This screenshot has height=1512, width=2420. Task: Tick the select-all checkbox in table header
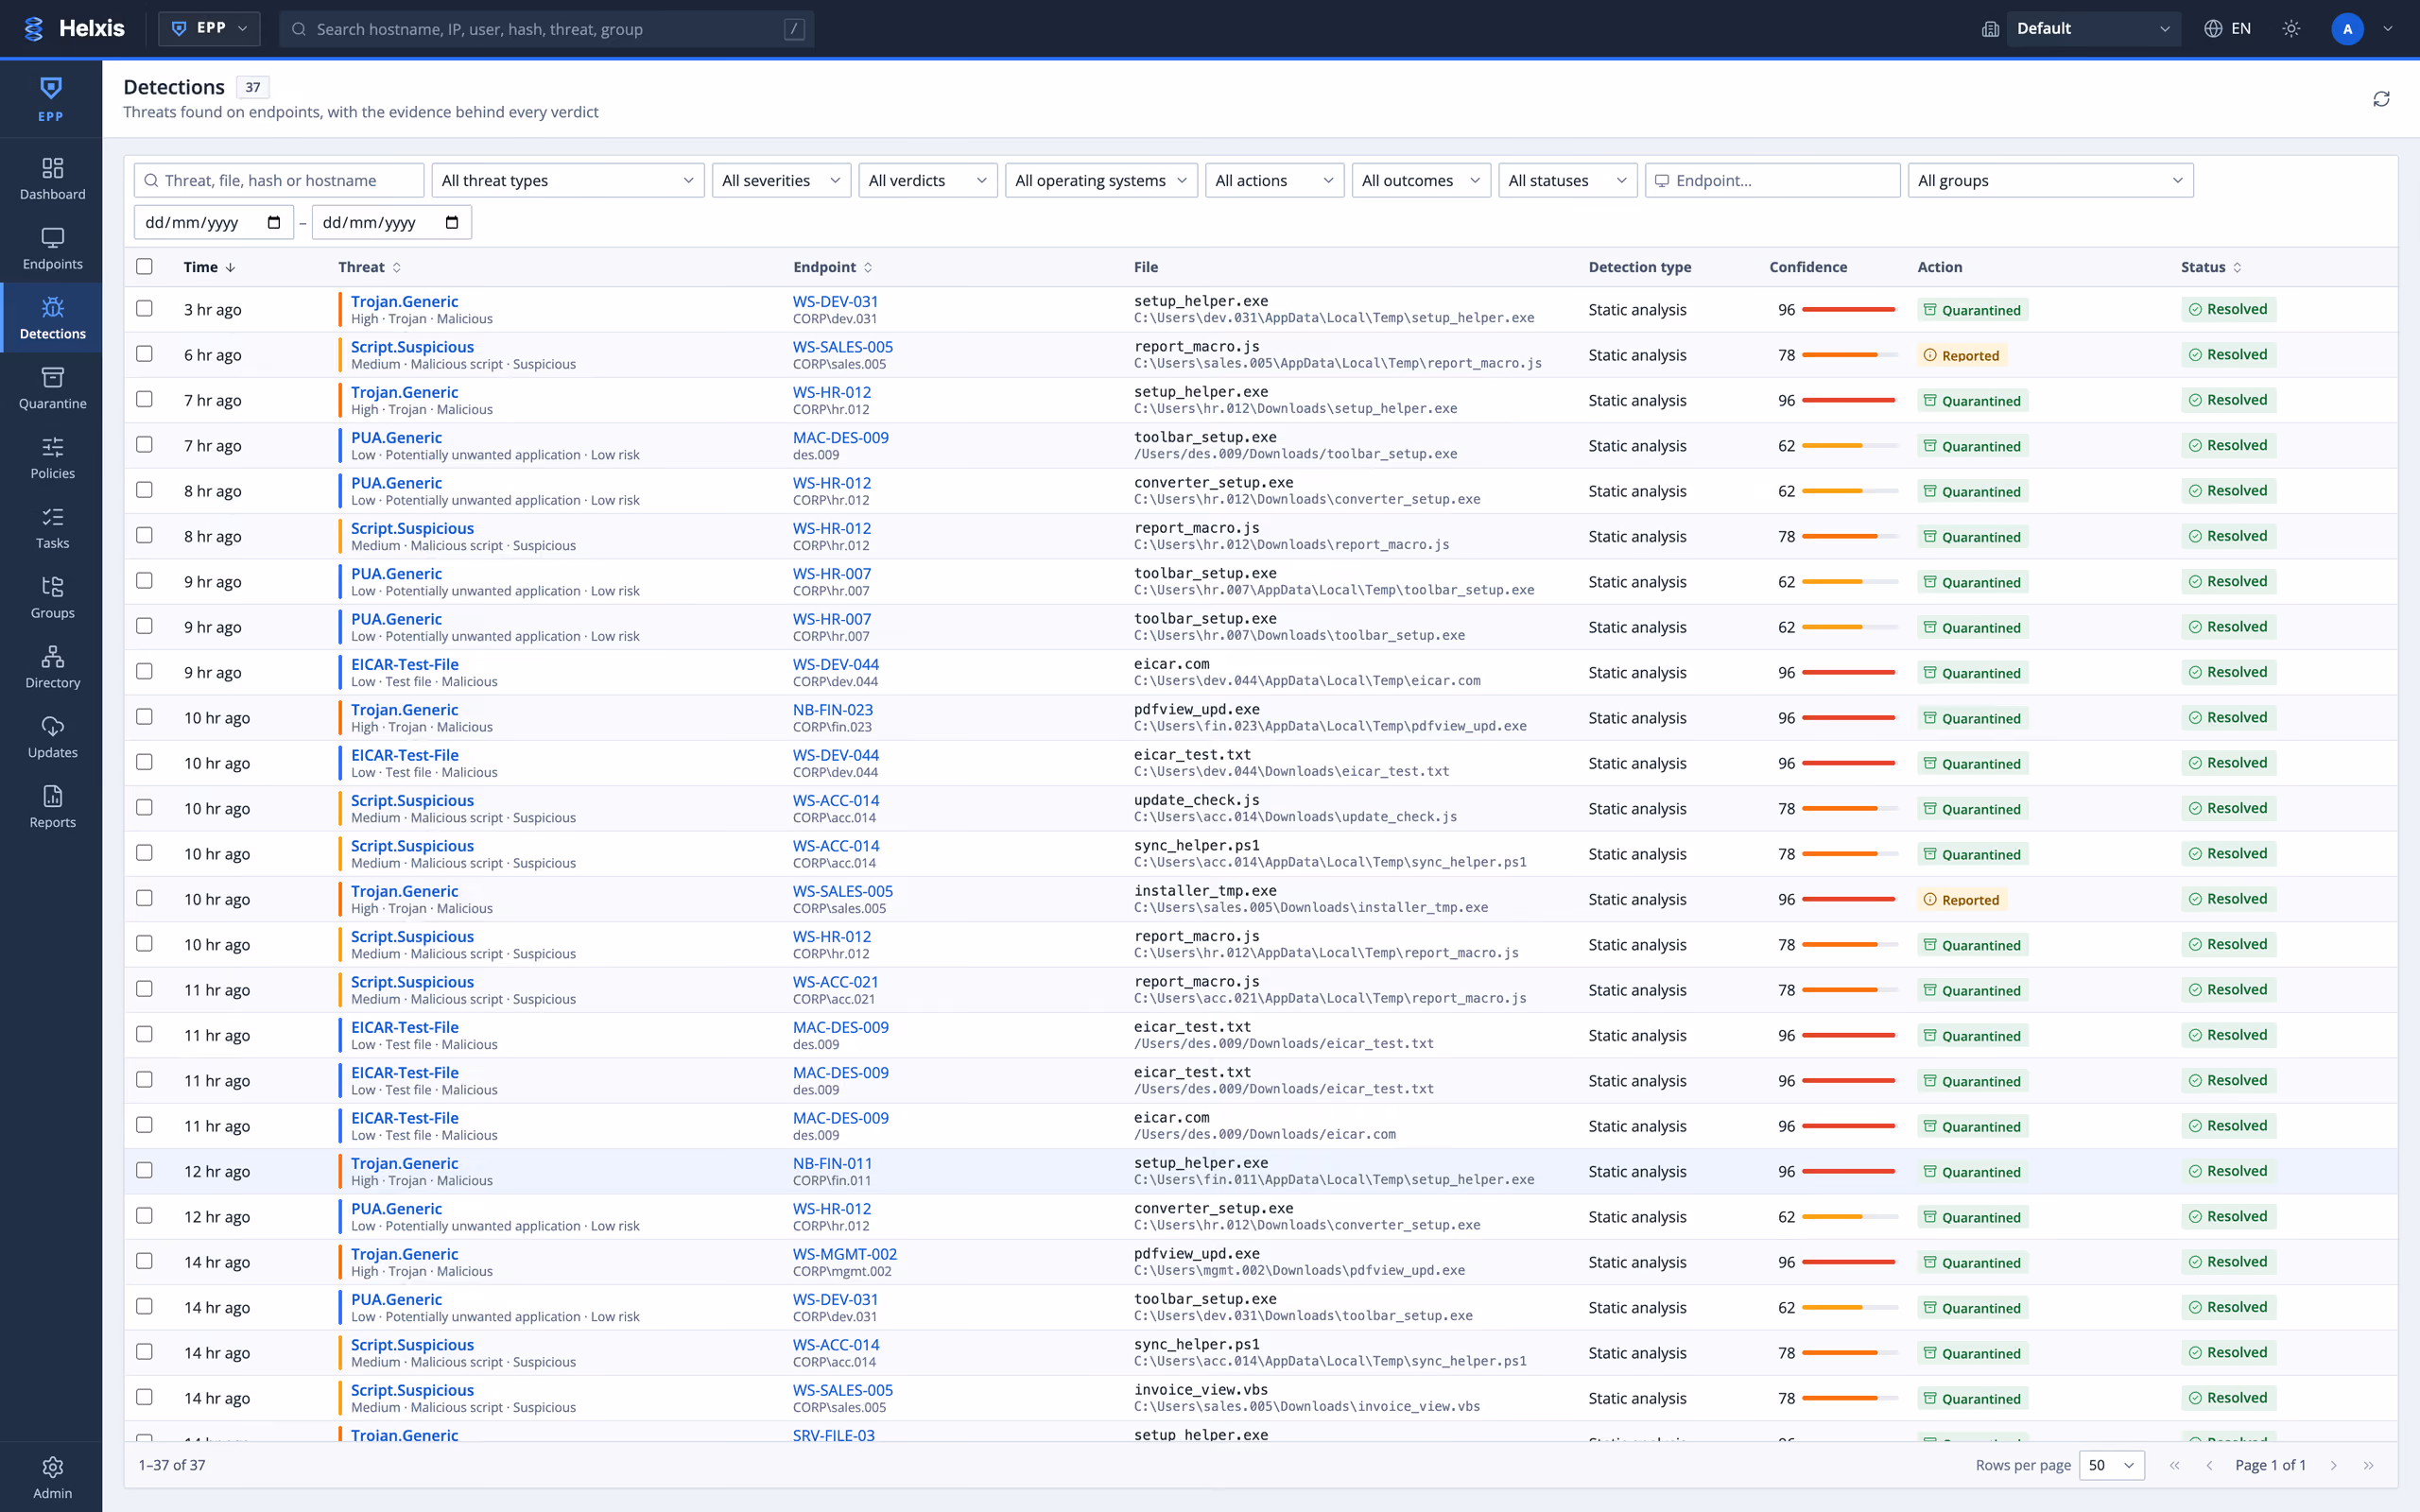pyautogui.click(x=145, y=266)
